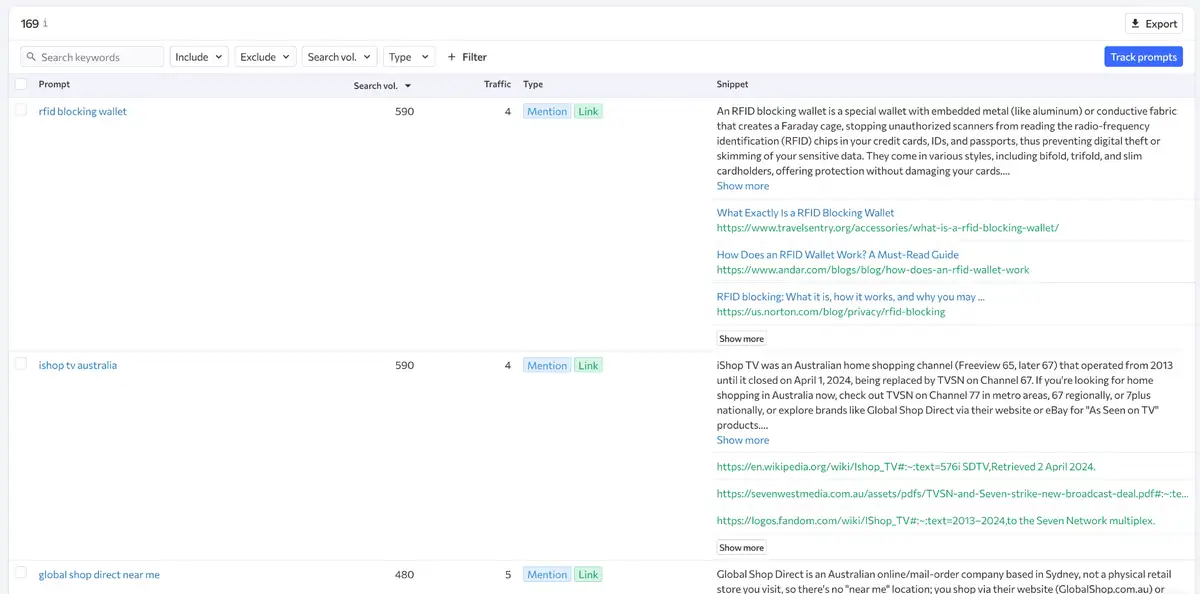Select the ishop tv australia row checkbox

[21, 365]
